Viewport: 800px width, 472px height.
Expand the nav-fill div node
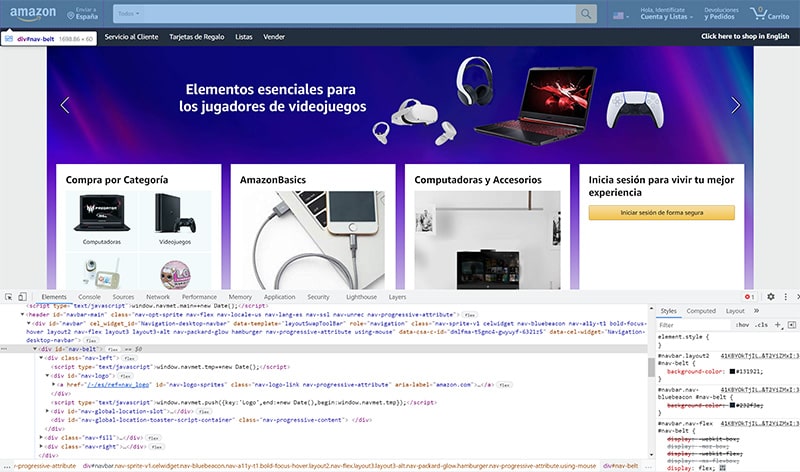pos(42,438)
